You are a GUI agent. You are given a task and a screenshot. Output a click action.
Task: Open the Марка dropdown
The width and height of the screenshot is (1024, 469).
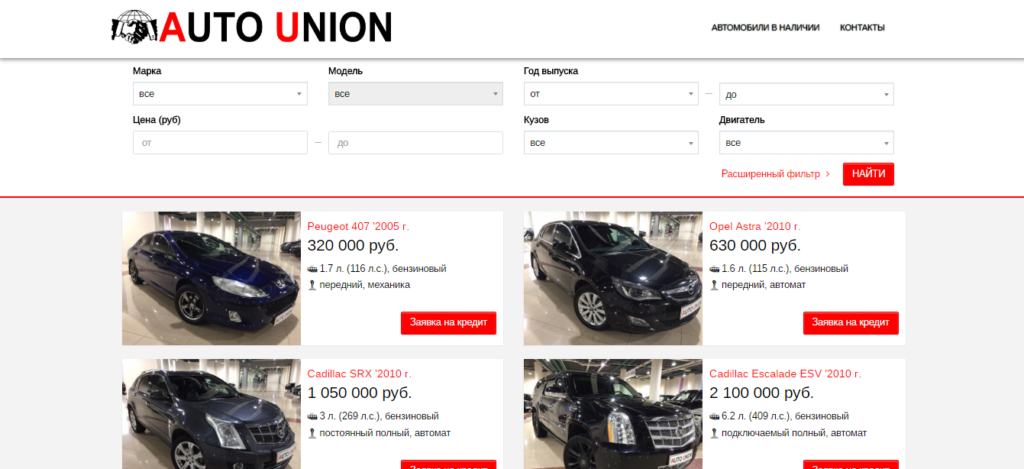220,94
